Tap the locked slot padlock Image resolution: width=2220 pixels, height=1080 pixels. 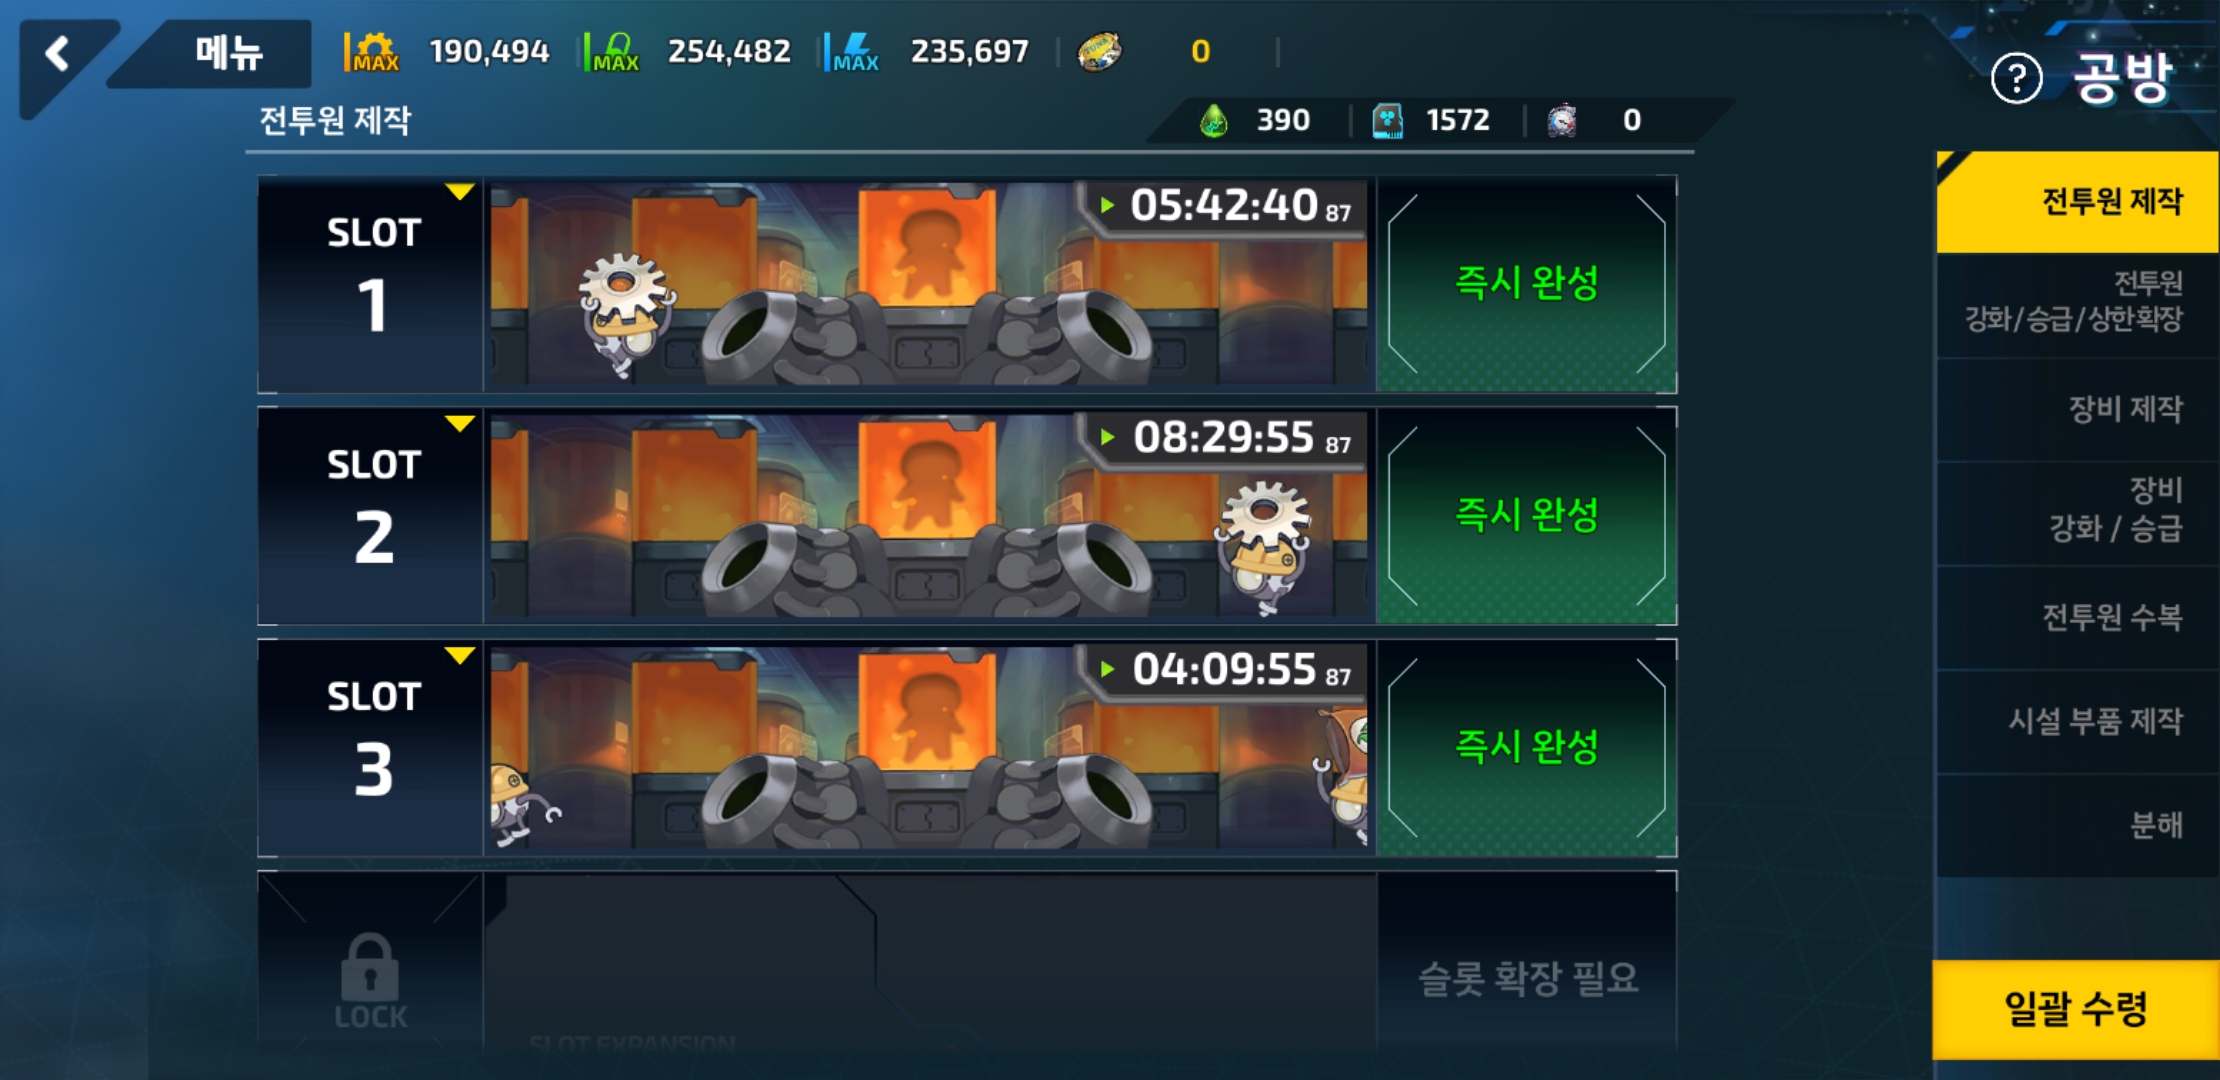[x=370, y=968]
